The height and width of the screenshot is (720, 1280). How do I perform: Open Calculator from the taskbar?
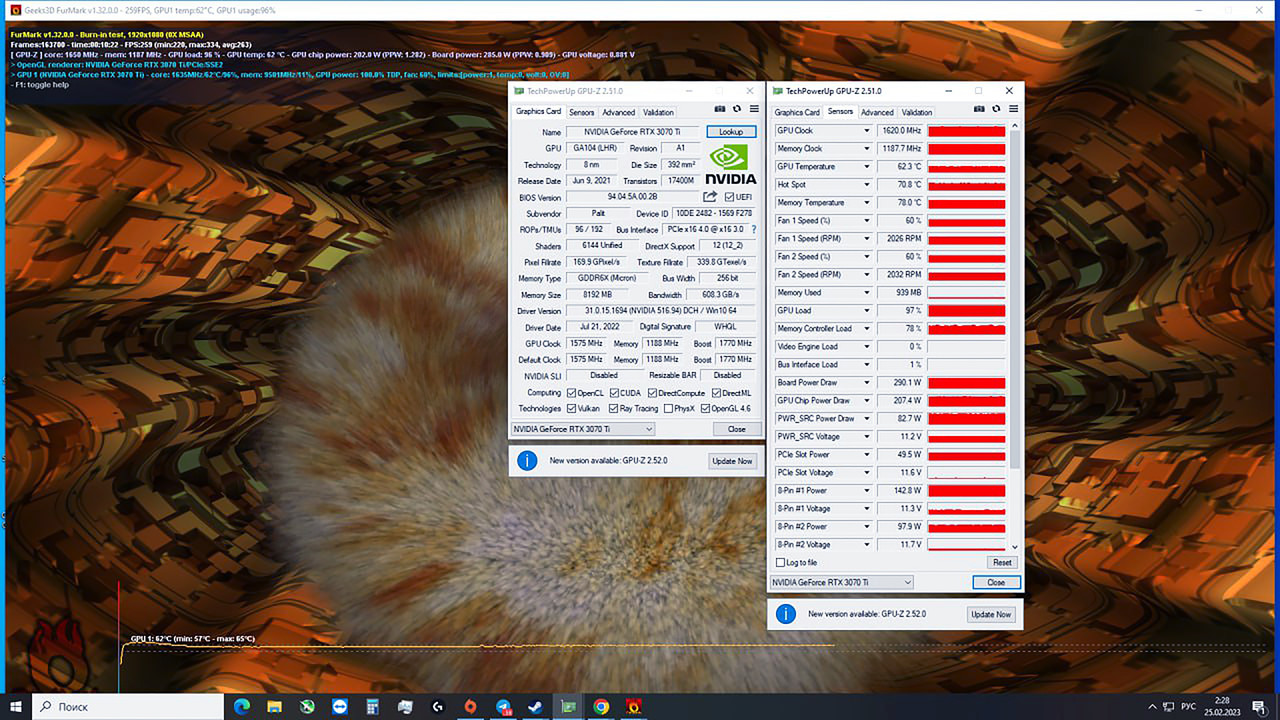click(x=372, y=706)
